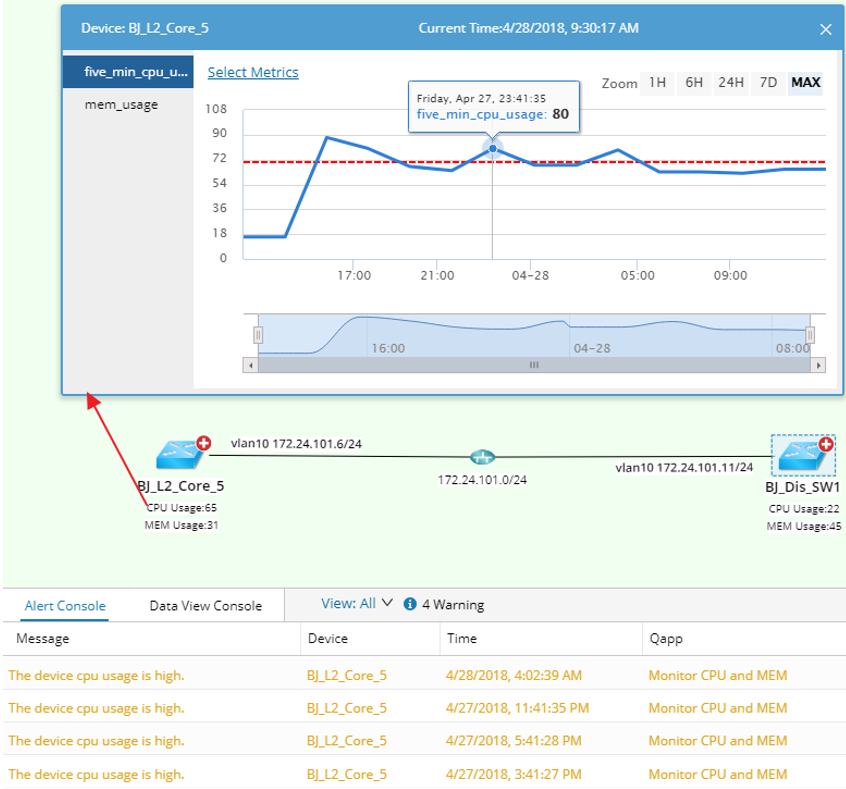846x789 pixels.
Task: Click red plus badge on BJ_L2_Core_5
Action: coord(203,441)
